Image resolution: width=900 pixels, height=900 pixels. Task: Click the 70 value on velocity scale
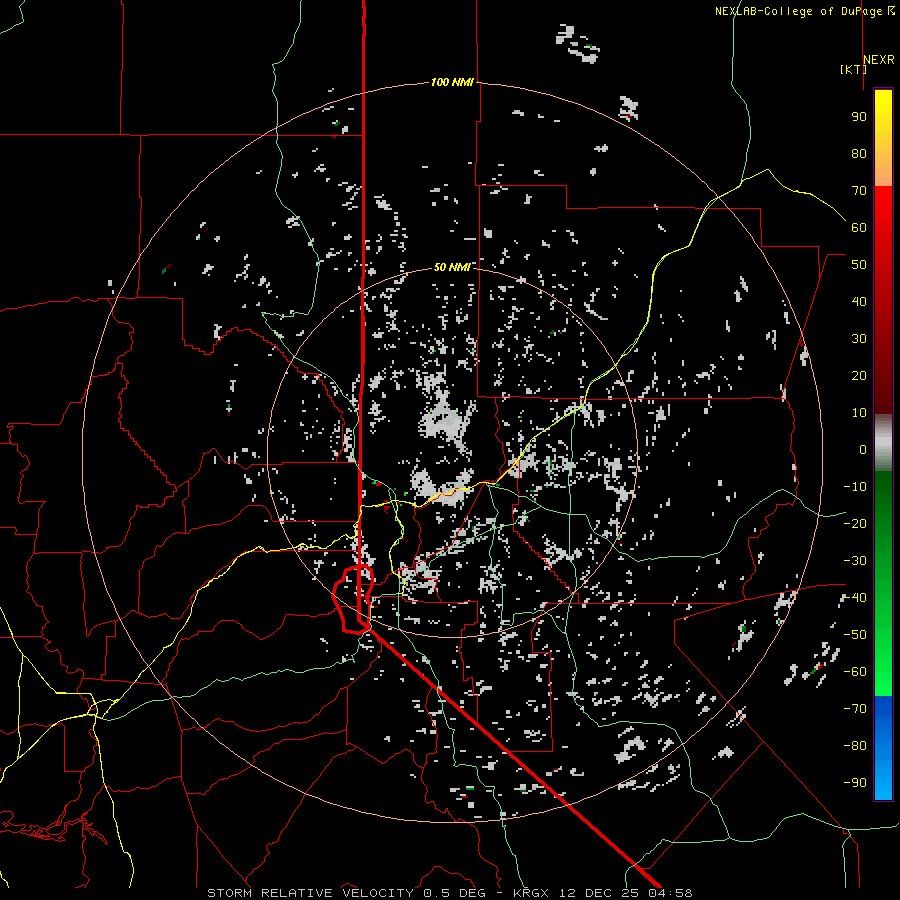[859, 191]
